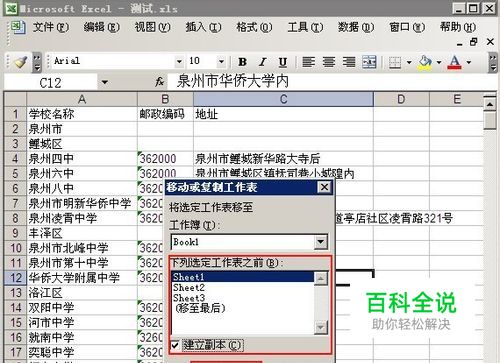
Task: Select column E header
Action: coord(457,99)
